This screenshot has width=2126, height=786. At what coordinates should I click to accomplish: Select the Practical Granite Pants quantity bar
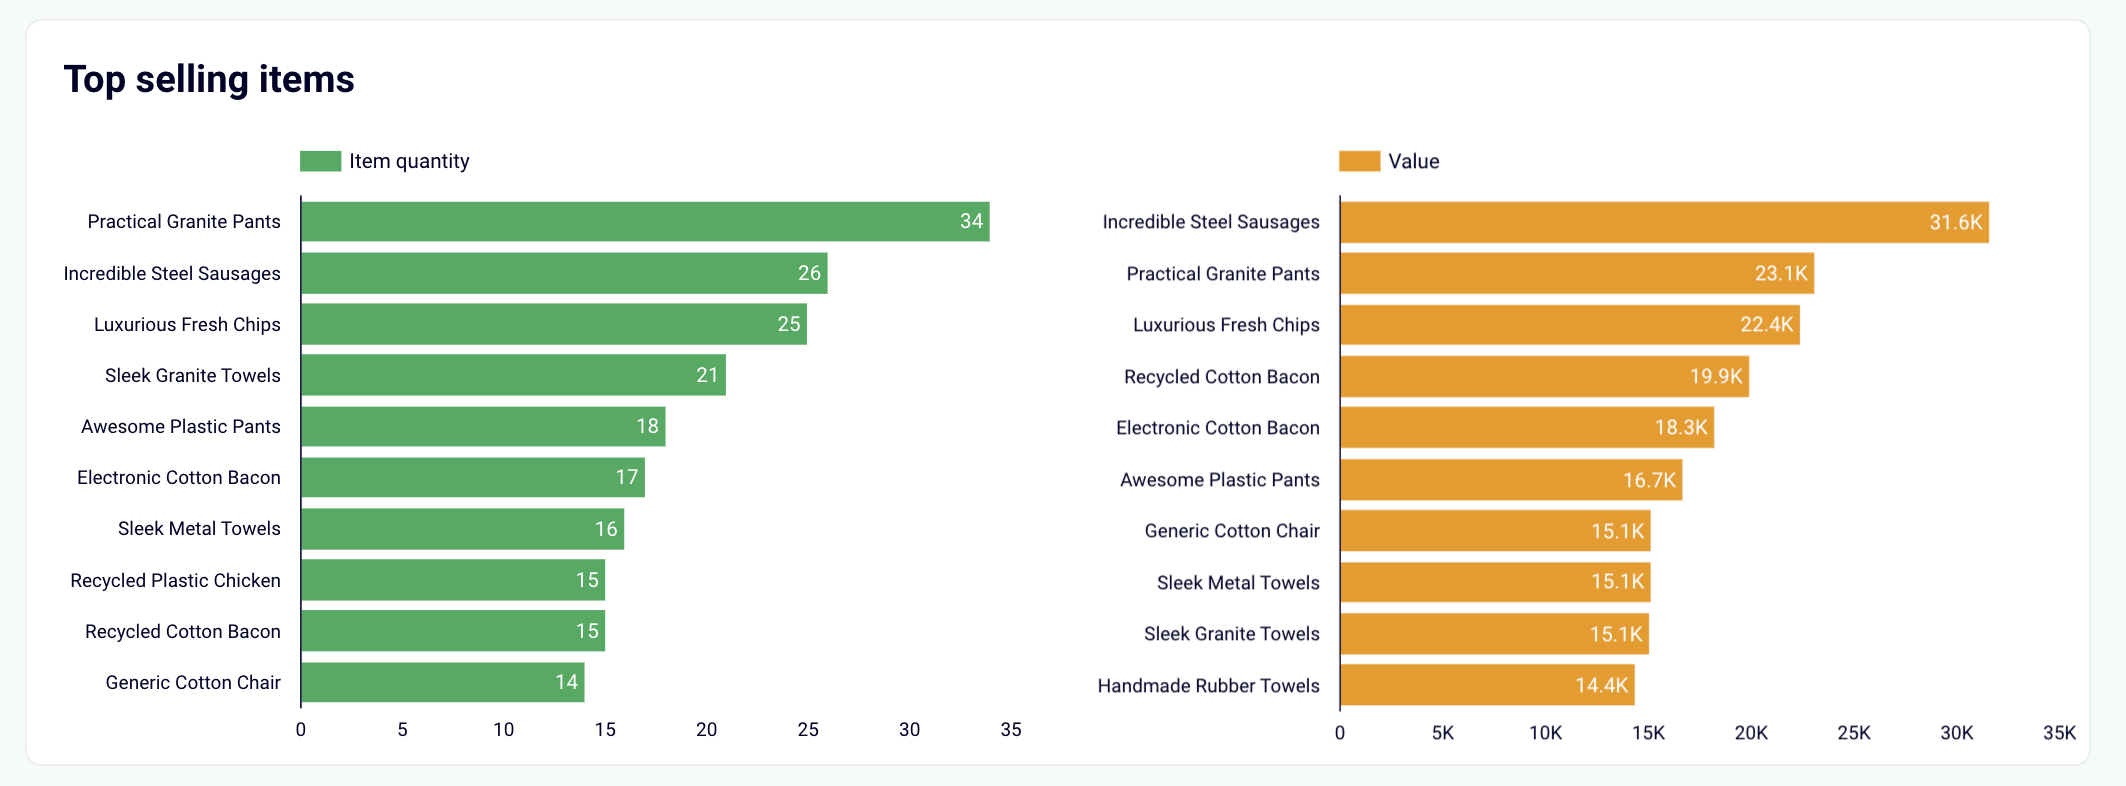click(645, 222)
